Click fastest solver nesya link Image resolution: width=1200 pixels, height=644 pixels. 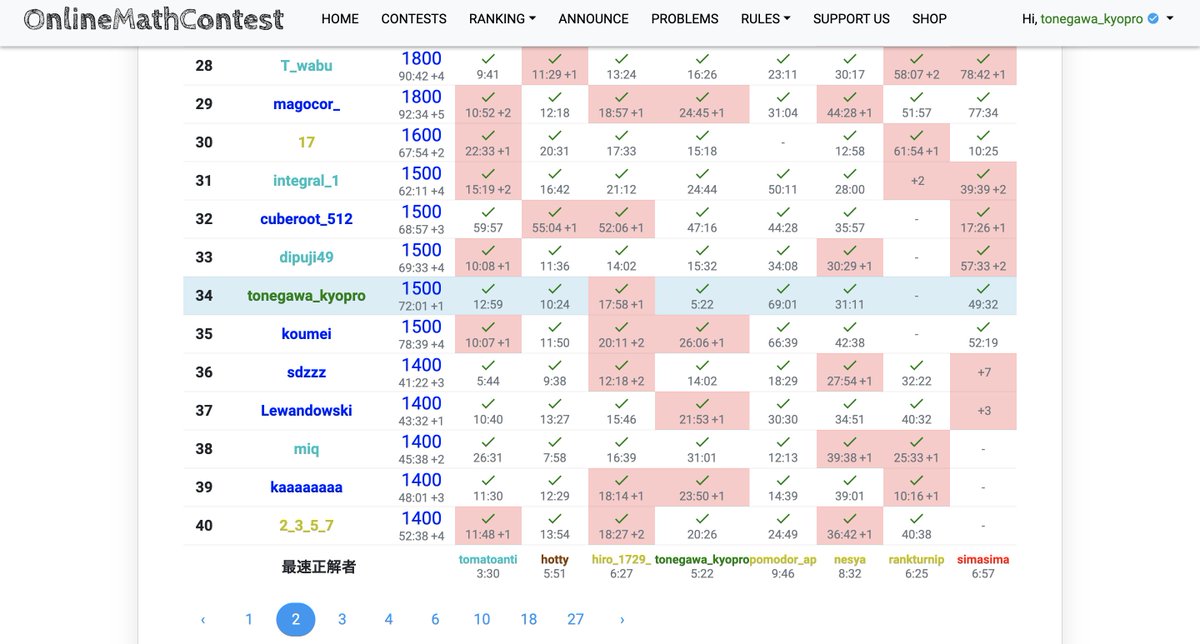coord(849,560)
